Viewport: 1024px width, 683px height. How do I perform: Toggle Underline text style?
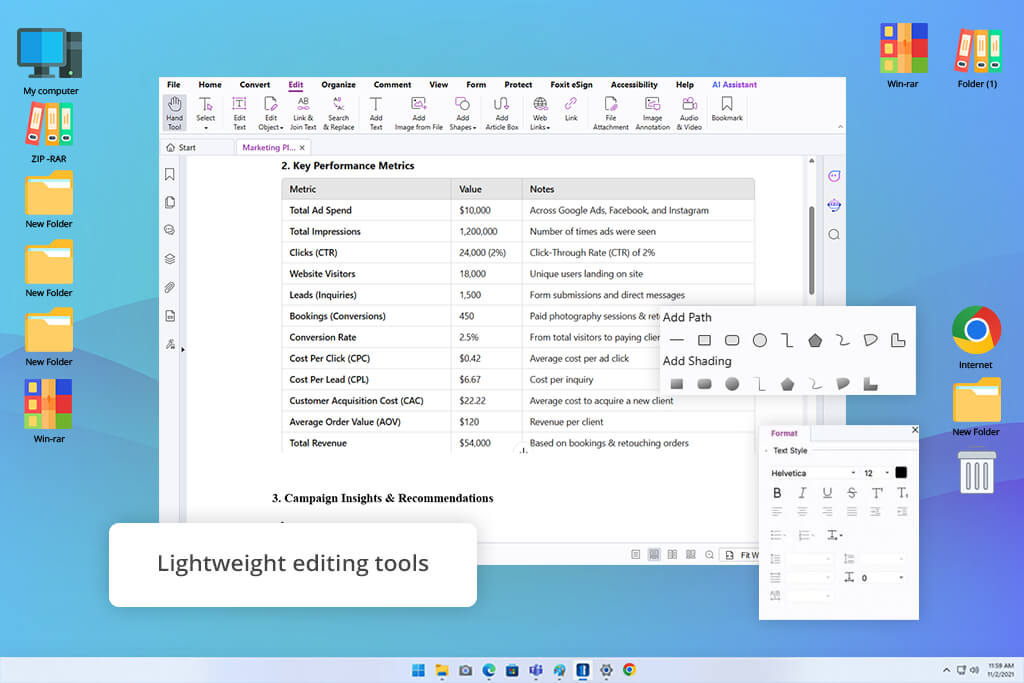click(827, 492)
